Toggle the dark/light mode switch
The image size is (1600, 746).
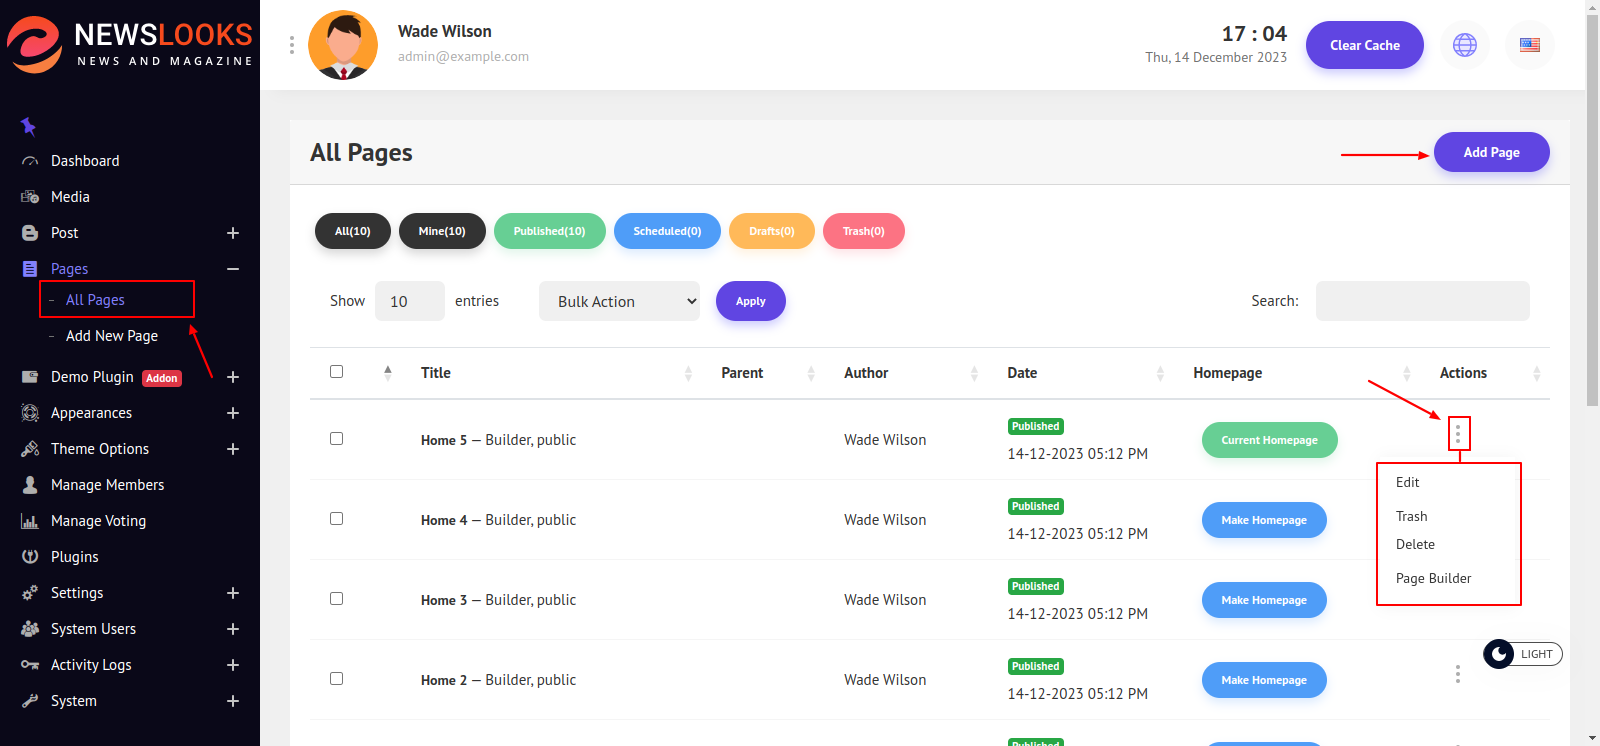[1522, 654]
